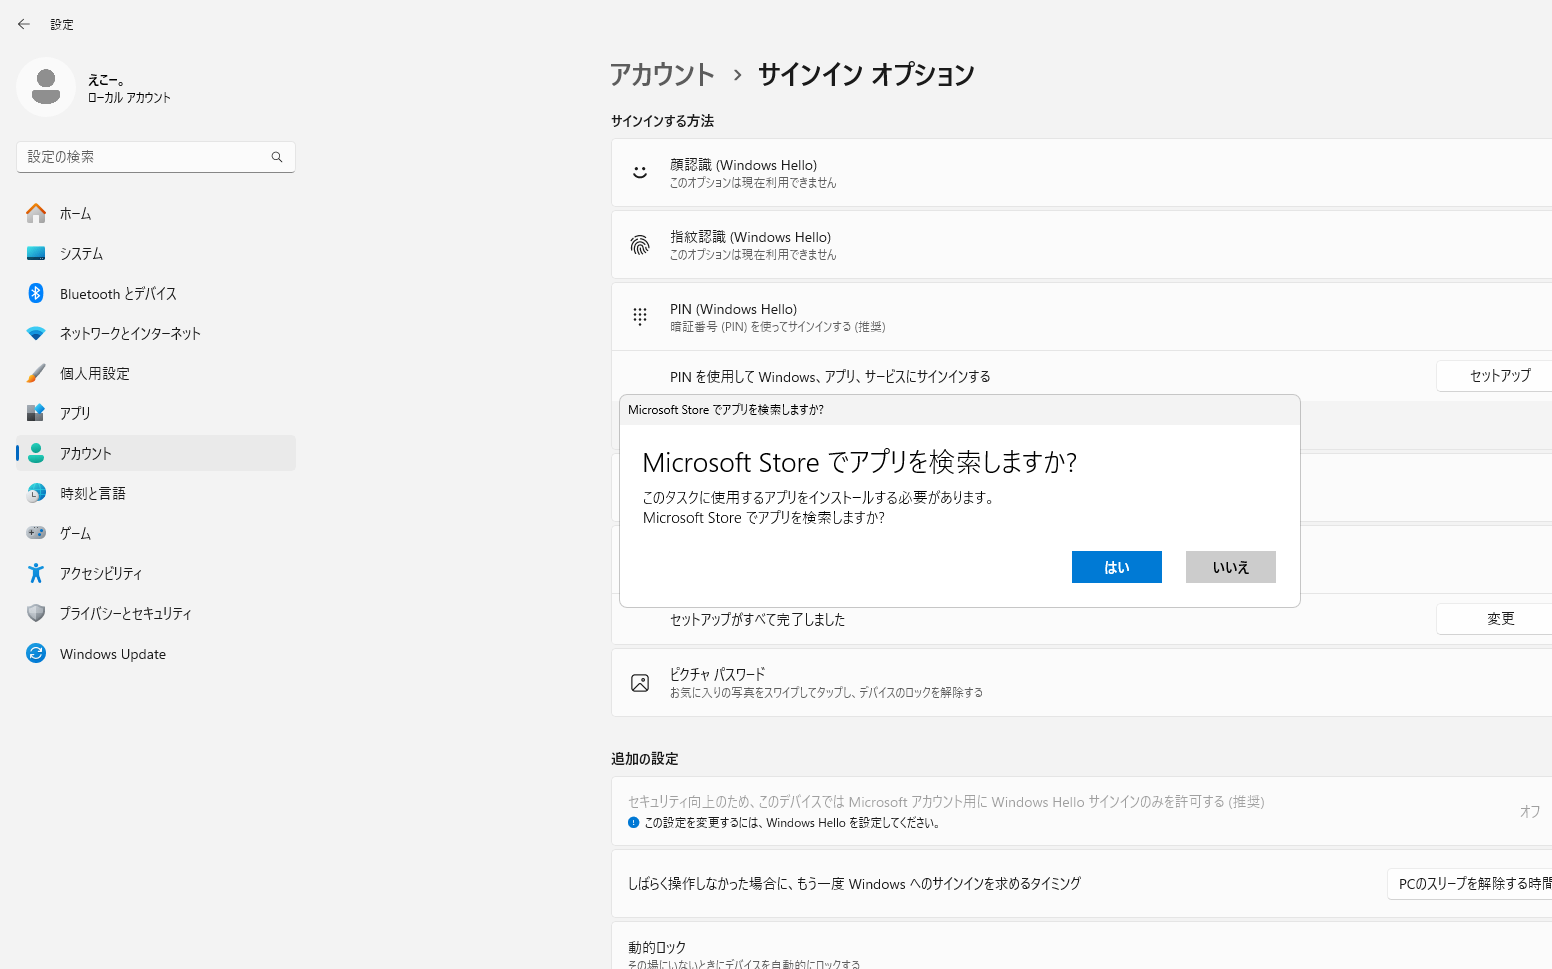Click the サインインする方法 heading

[x=662, y=121]
